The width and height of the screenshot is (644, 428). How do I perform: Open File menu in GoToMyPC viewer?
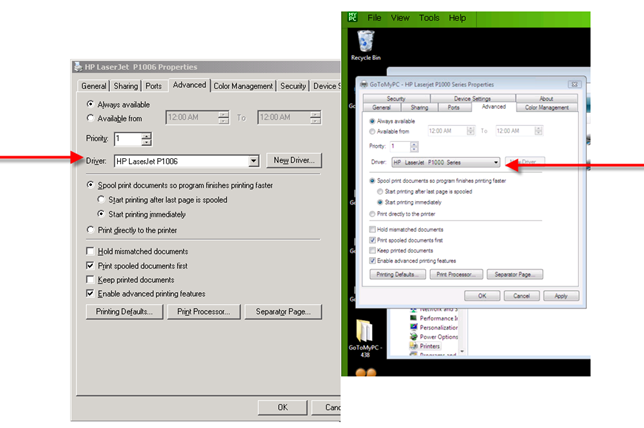374,18
